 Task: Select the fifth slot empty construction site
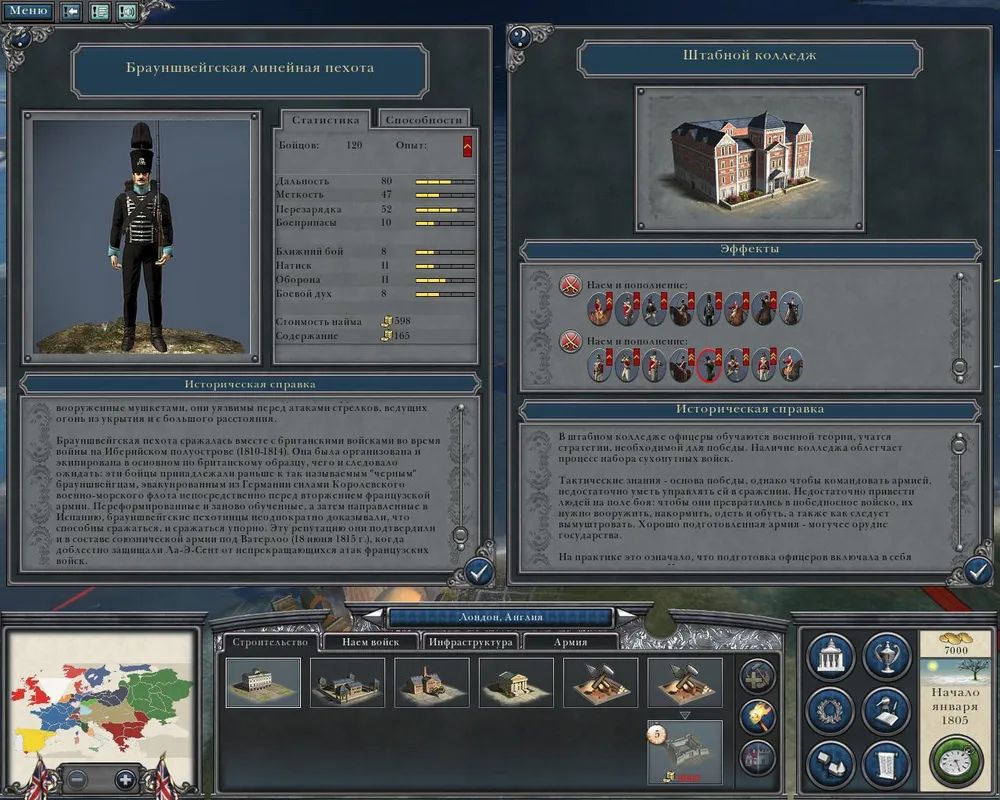click(600, 683)
